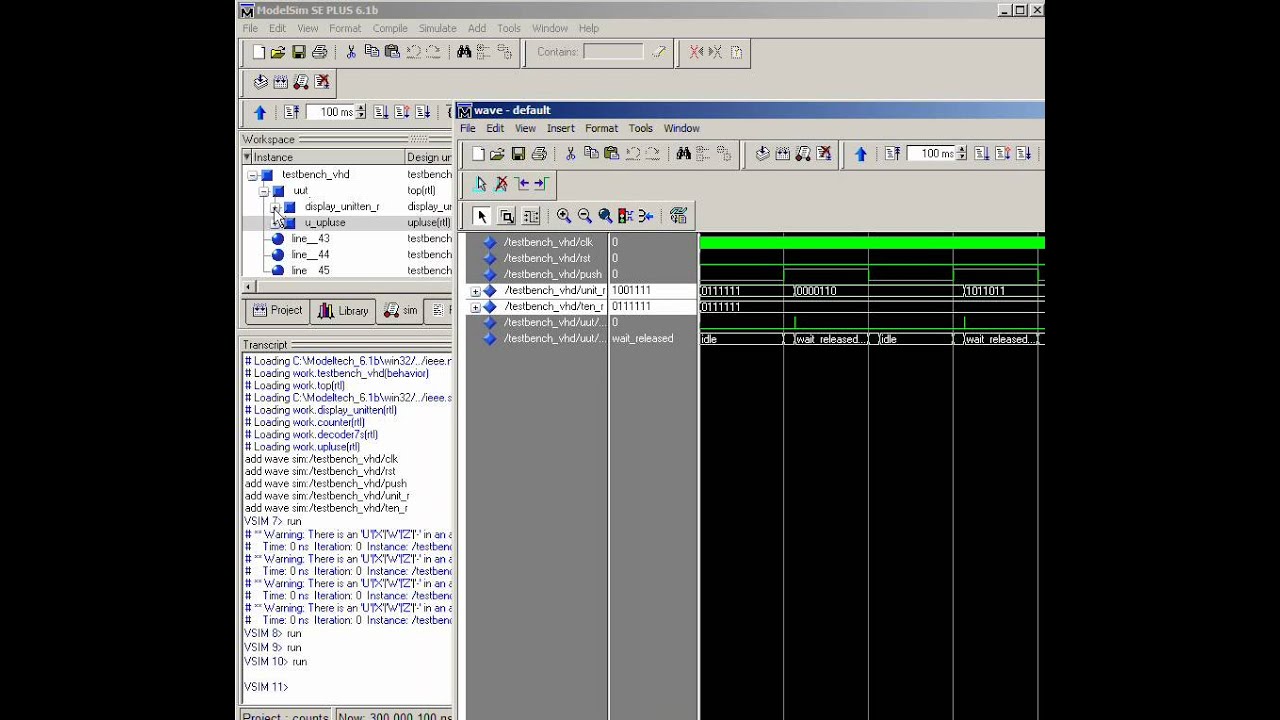Open Instance column header dropdown arrow
This screenshot has width=1280, height=720.
click(247, 157)
